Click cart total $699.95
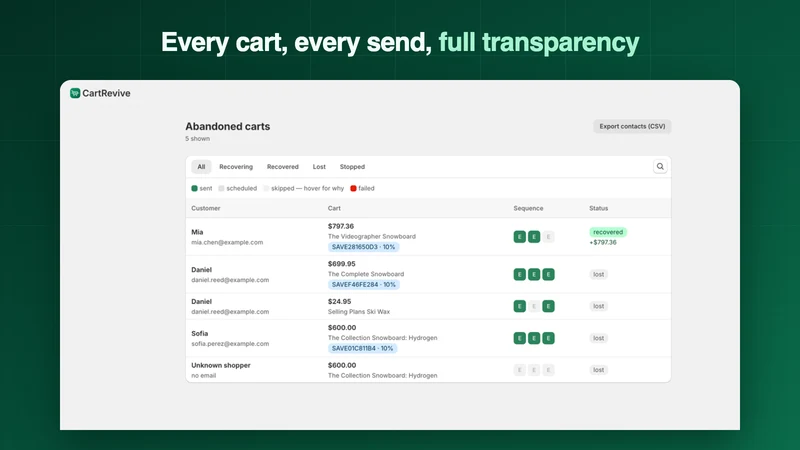This screenshot has width=800, height=450. [x=341, y=264]
